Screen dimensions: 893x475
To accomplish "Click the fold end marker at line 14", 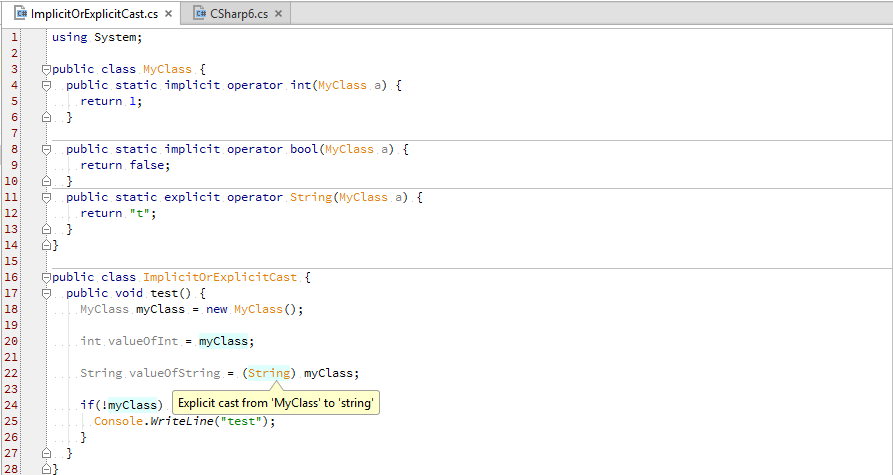I will (46, 245).
